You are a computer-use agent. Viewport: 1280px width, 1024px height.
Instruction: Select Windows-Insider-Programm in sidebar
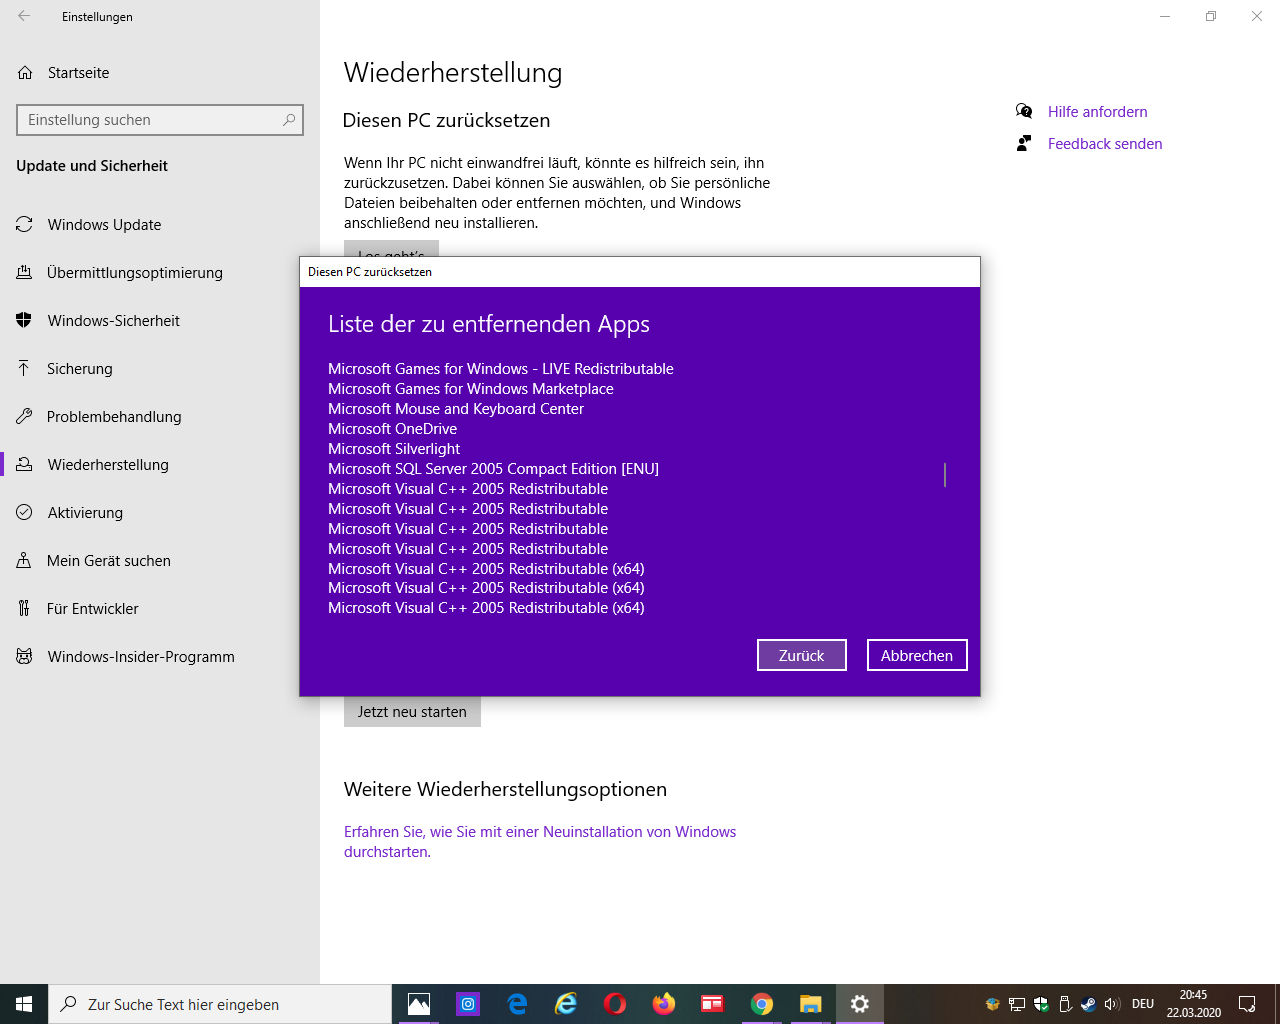tap(160, 657)
